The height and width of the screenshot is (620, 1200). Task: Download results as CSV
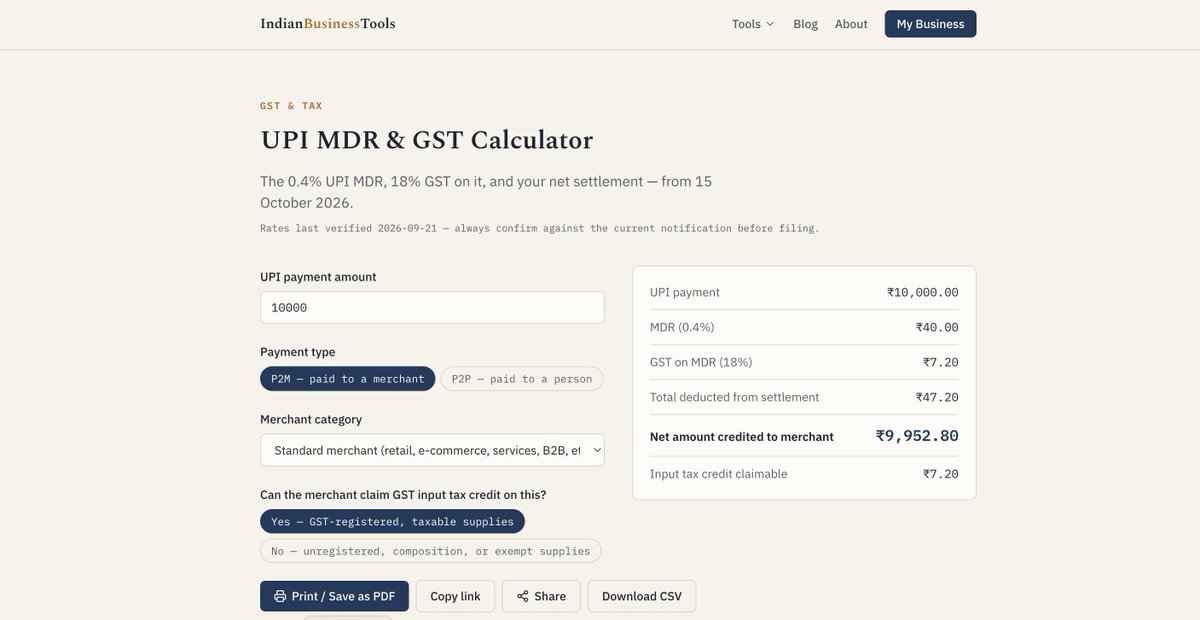click(642, 596)
